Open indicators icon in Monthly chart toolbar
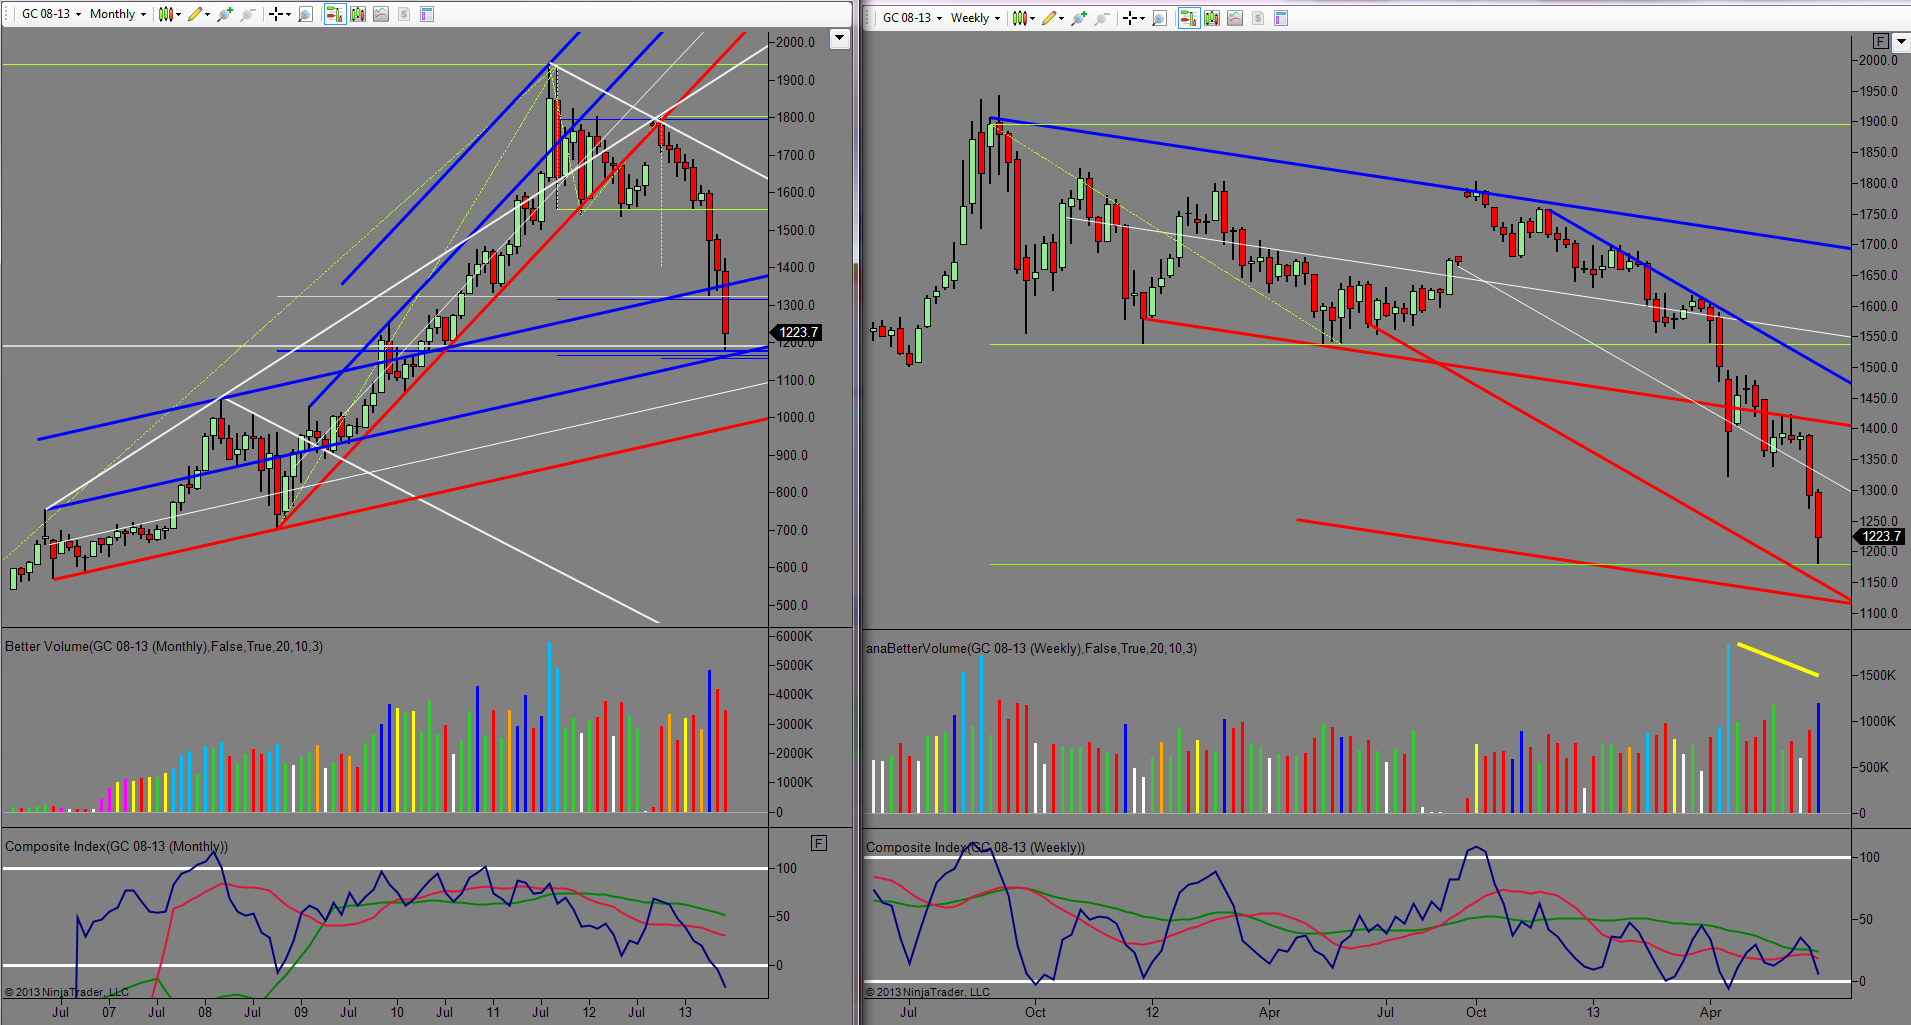This screenshot has height=1025, width=1911. (381, 14)
